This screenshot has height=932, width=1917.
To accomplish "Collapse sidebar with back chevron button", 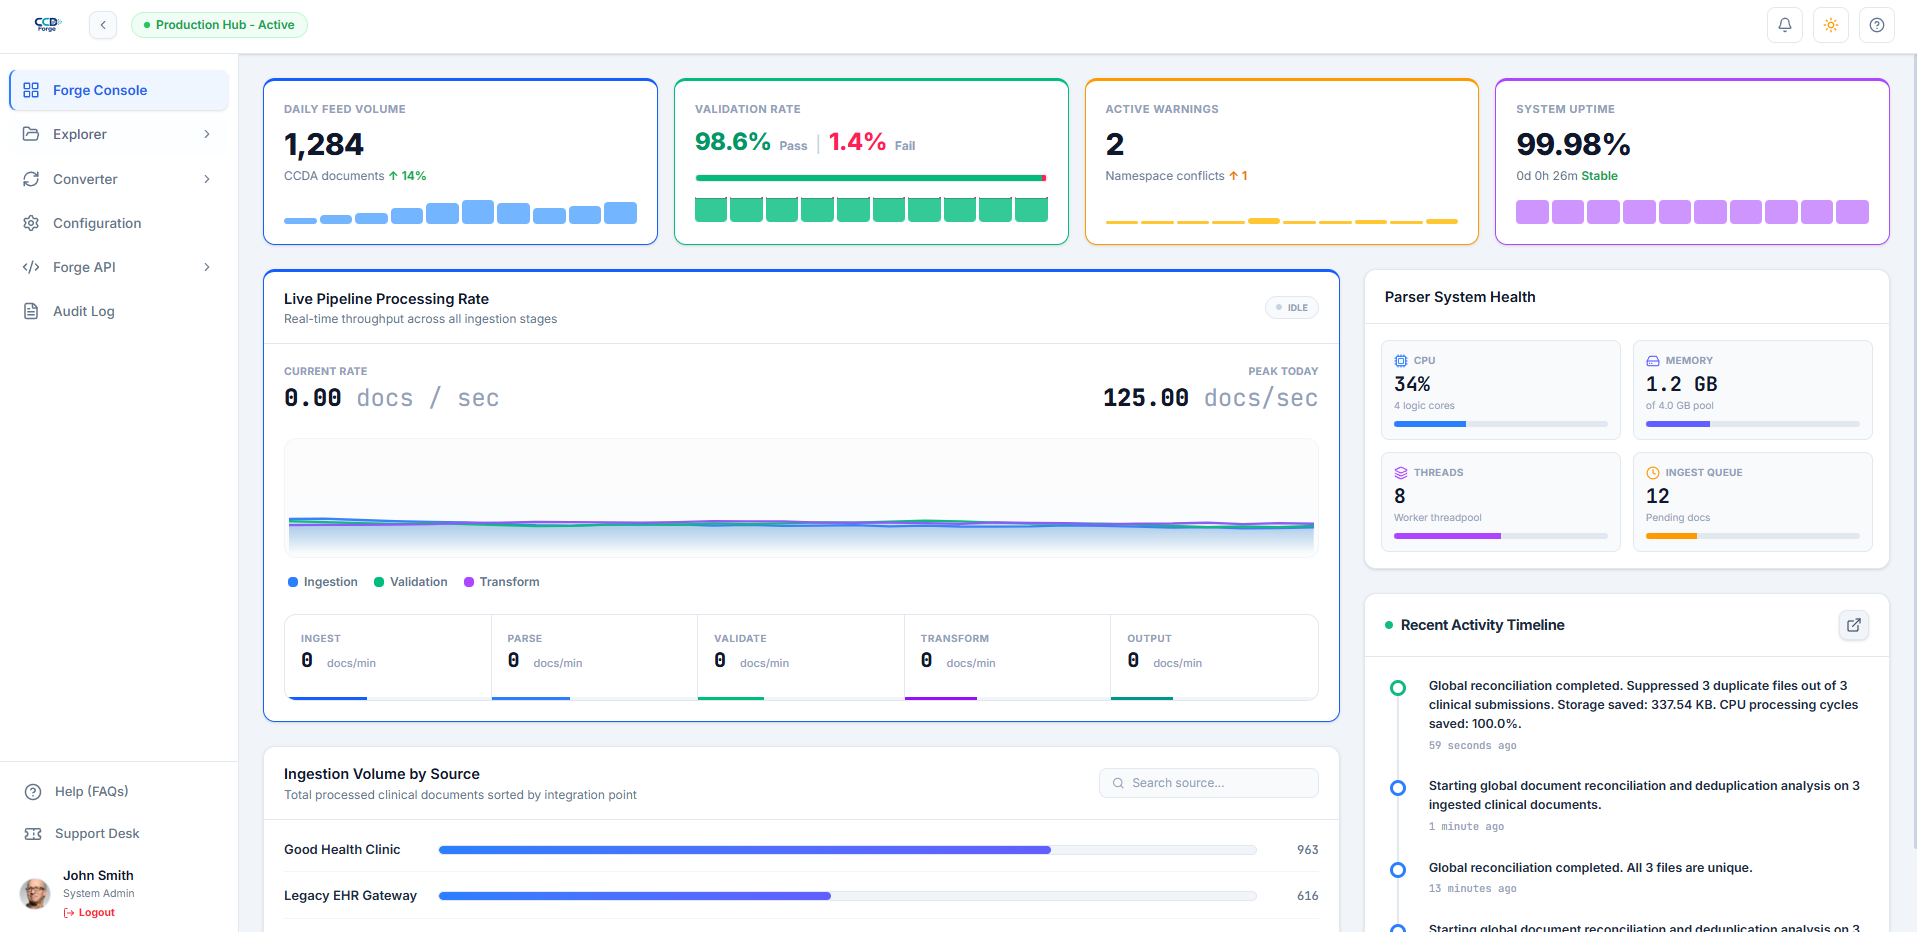I will coord(103,25).
